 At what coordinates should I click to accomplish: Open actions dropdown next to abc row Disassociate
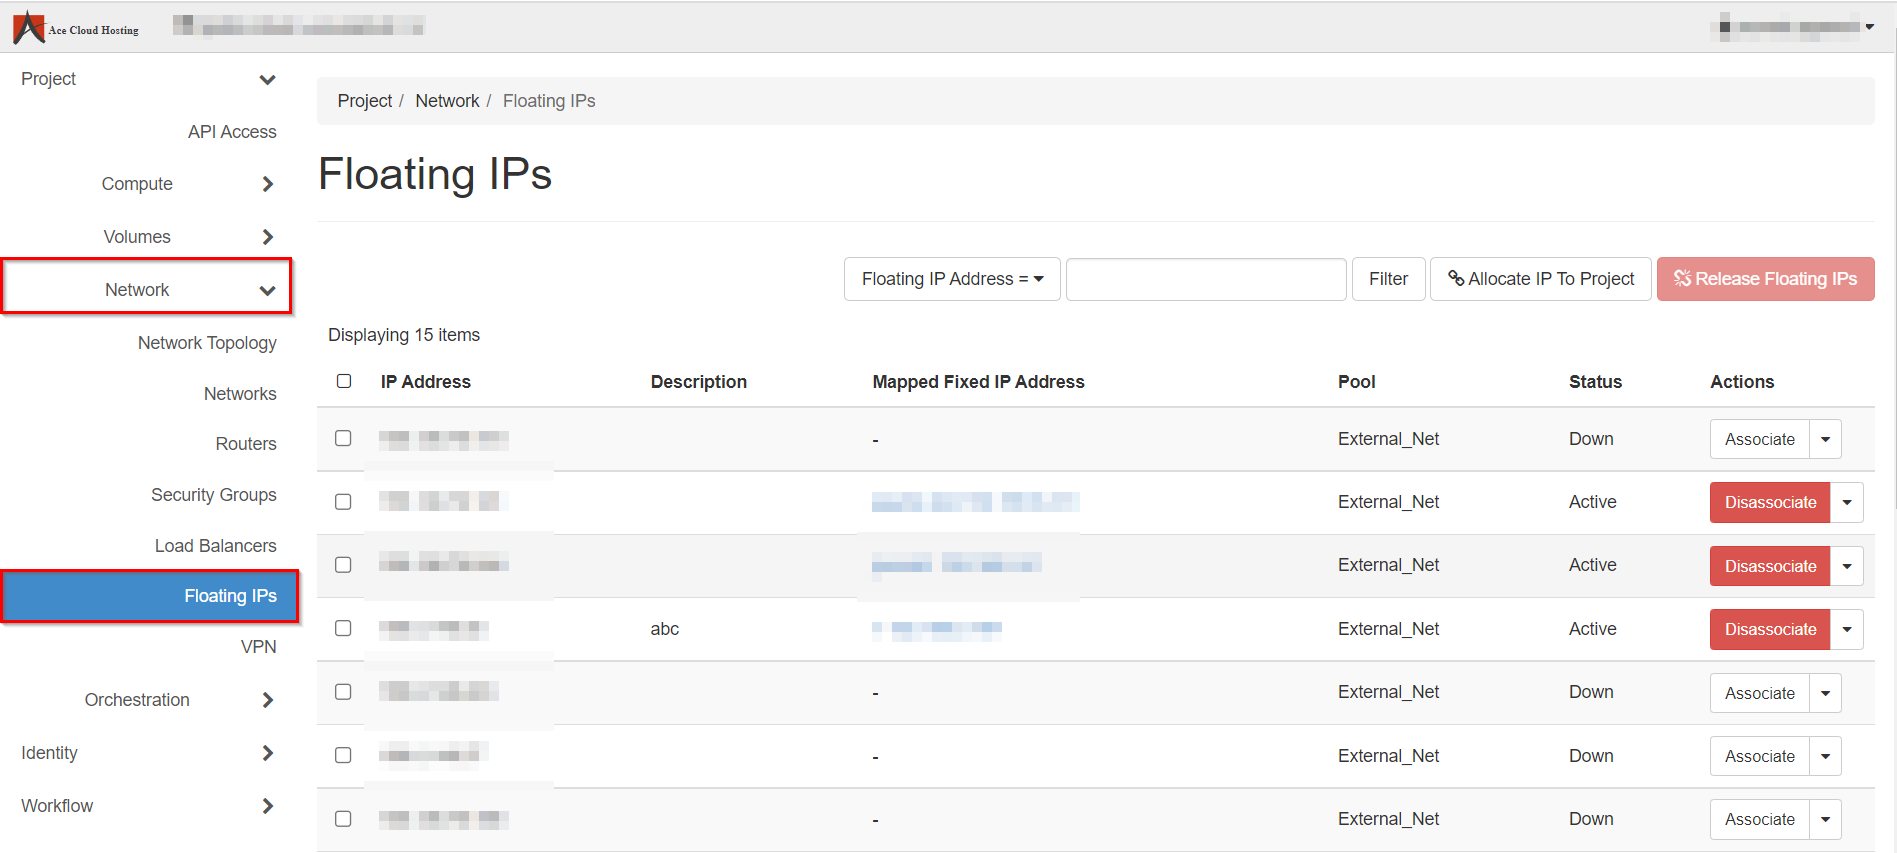[1846, 629]
